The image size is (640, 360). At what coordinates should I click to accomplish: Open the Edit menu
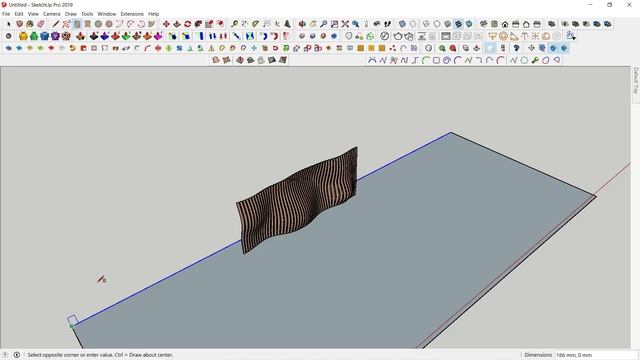point(19,14)
